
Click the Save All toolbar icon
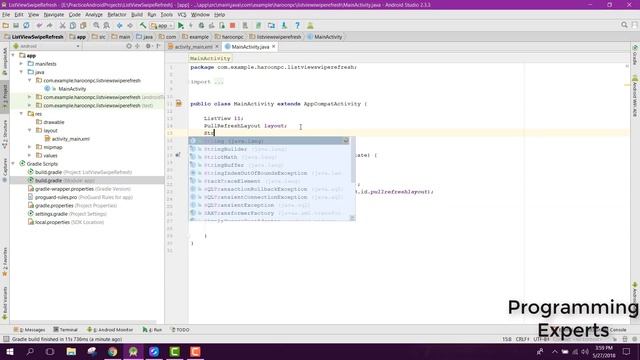point(16,25)
